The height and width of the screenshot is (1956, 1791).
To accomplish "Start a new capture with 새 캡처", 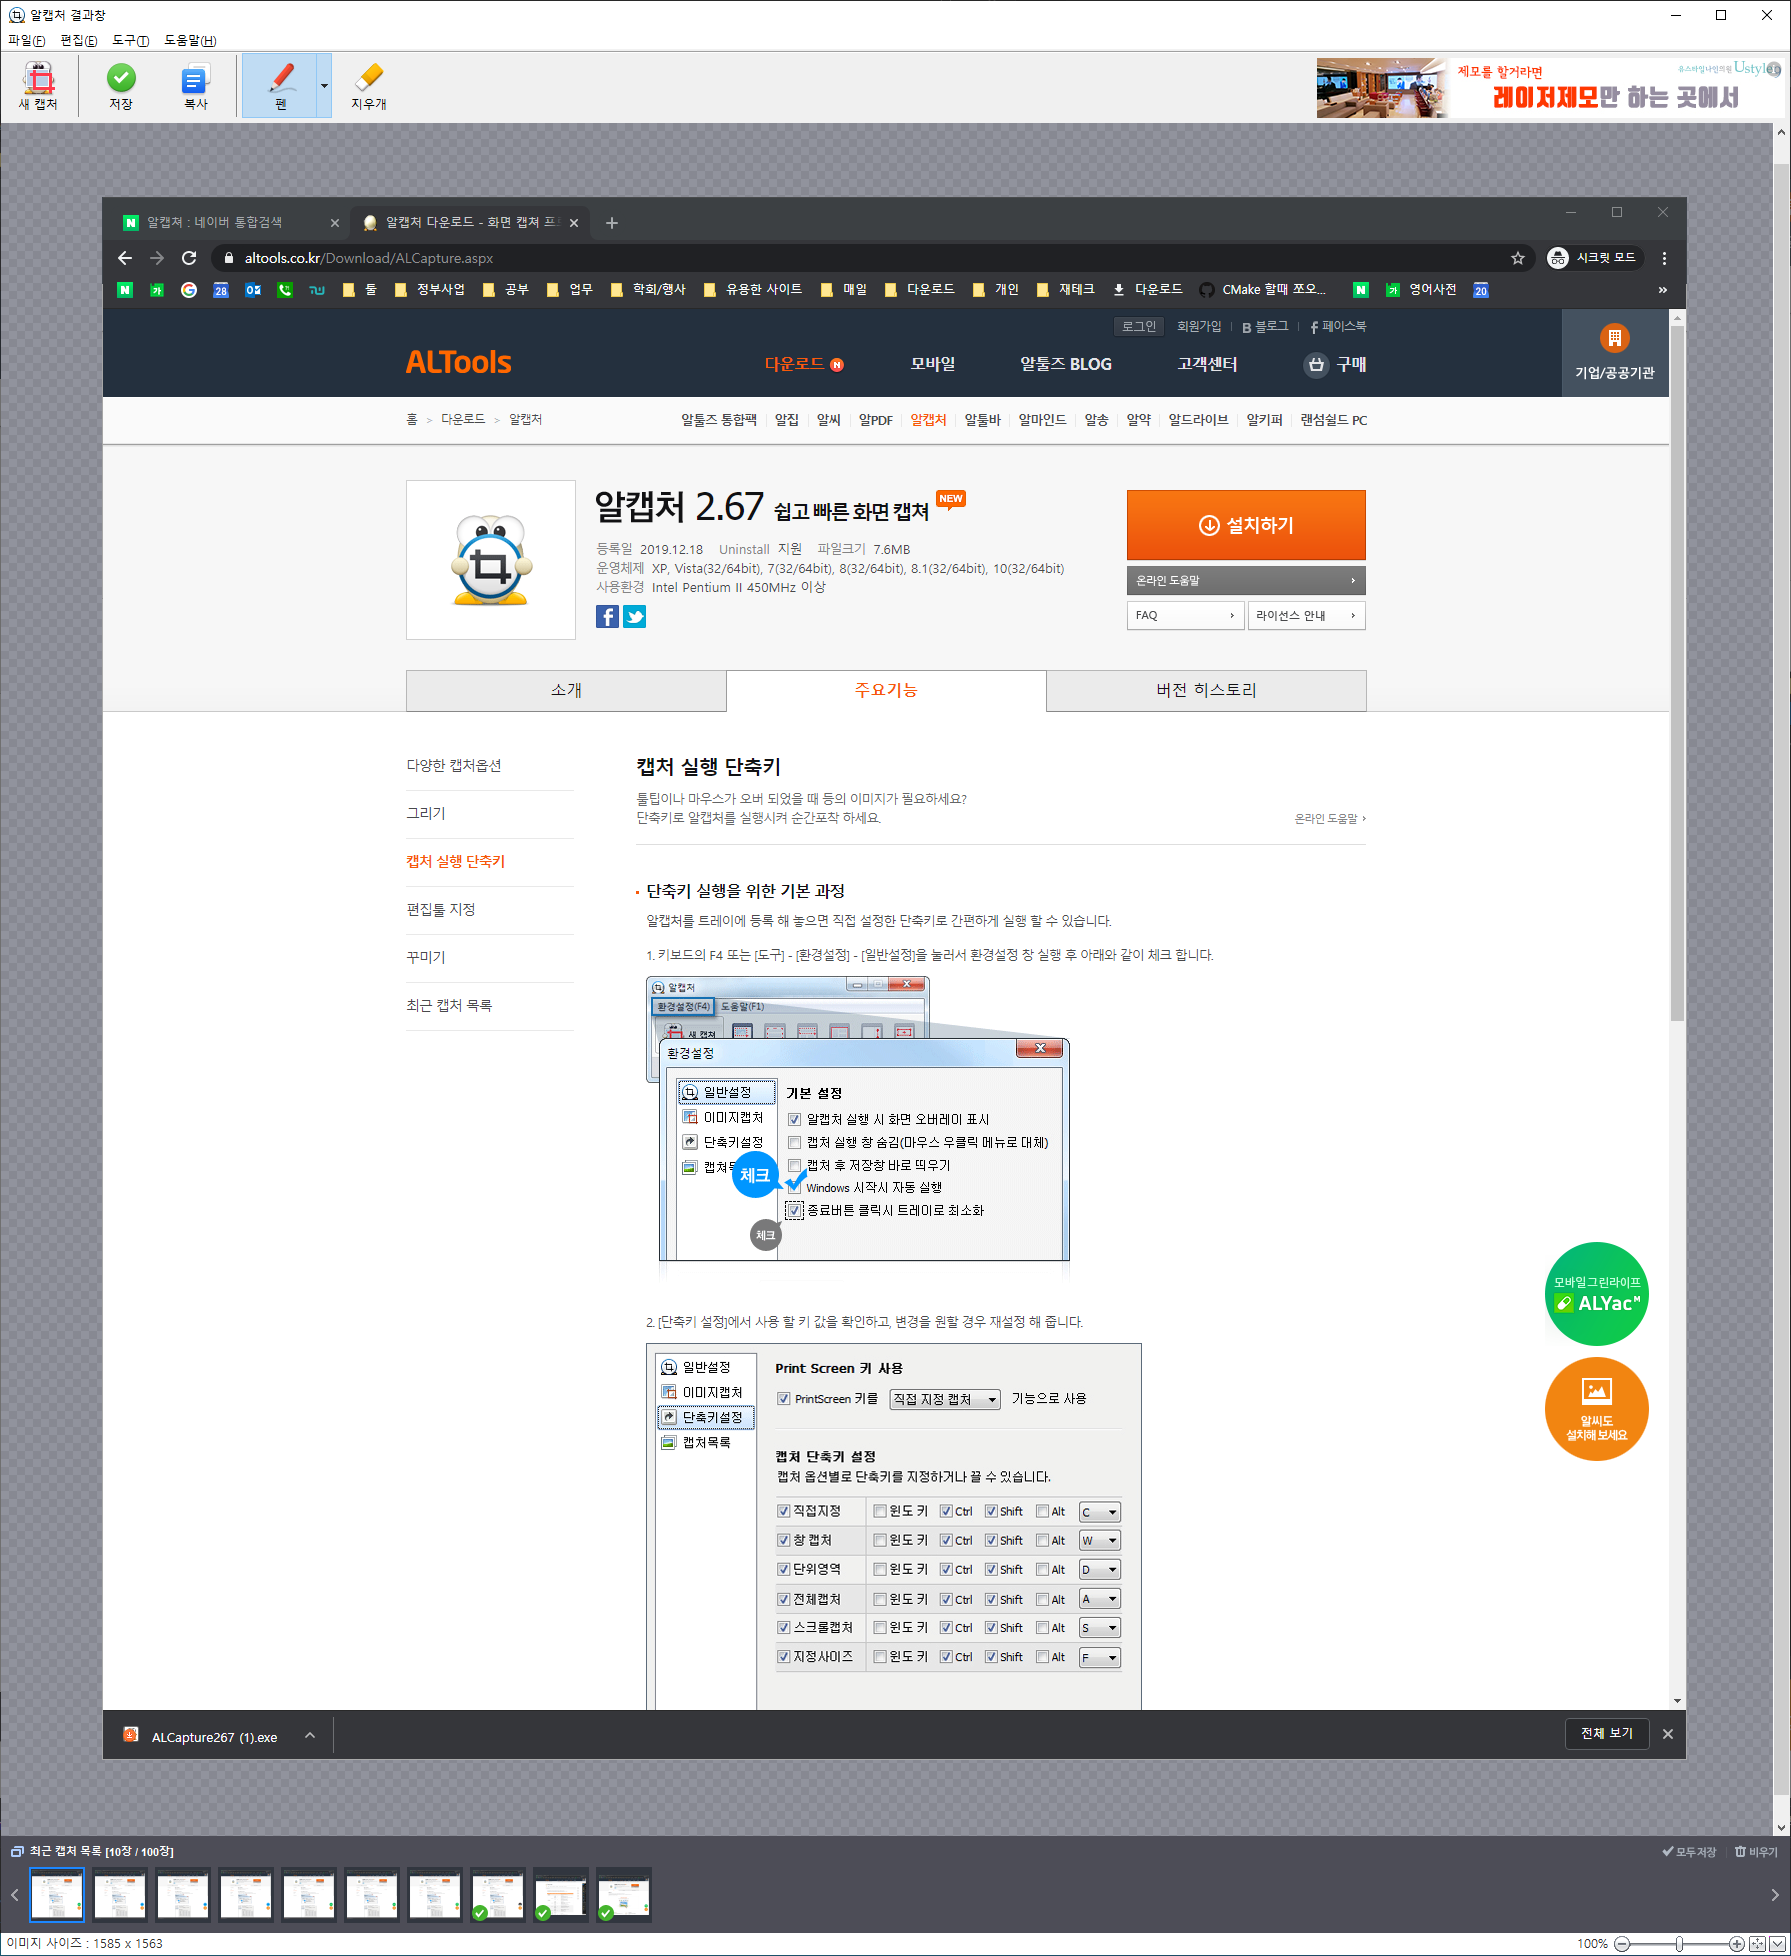I will tap(39, 86).
